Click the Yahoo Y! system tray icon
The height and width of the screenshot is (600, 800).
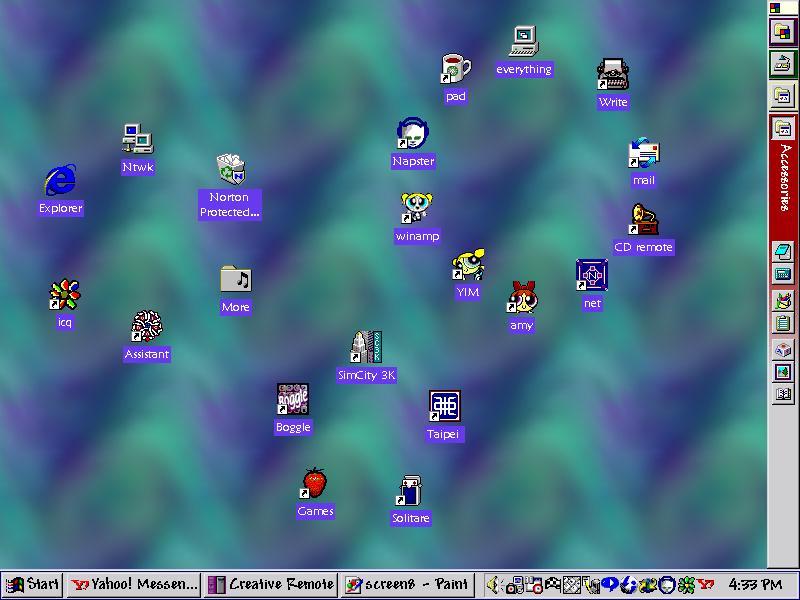click(706, 584)
